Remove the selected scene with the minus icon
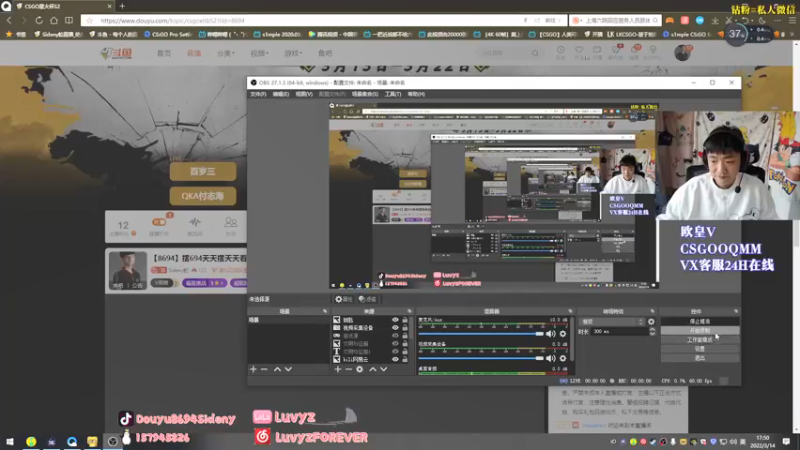 [264, 369]
